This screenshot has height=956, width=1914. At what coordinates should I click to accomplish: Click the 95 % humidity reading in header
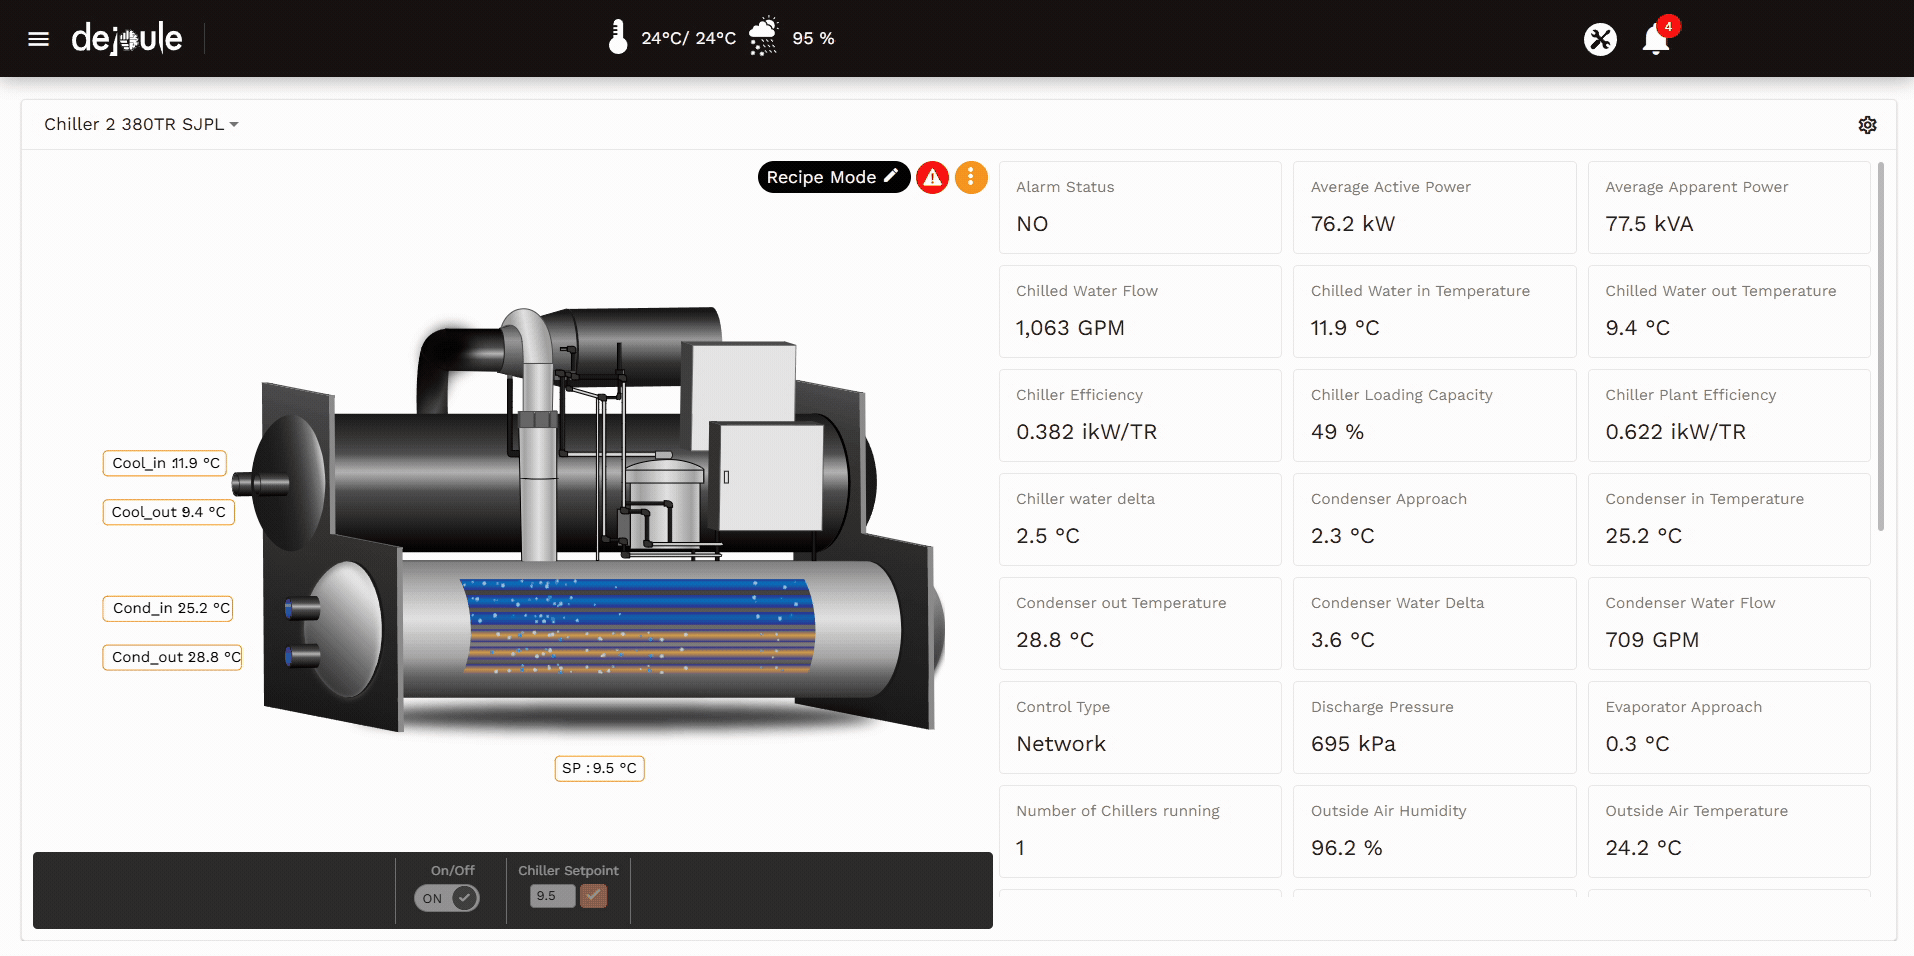pyautogui.click(x=813, y=38)
